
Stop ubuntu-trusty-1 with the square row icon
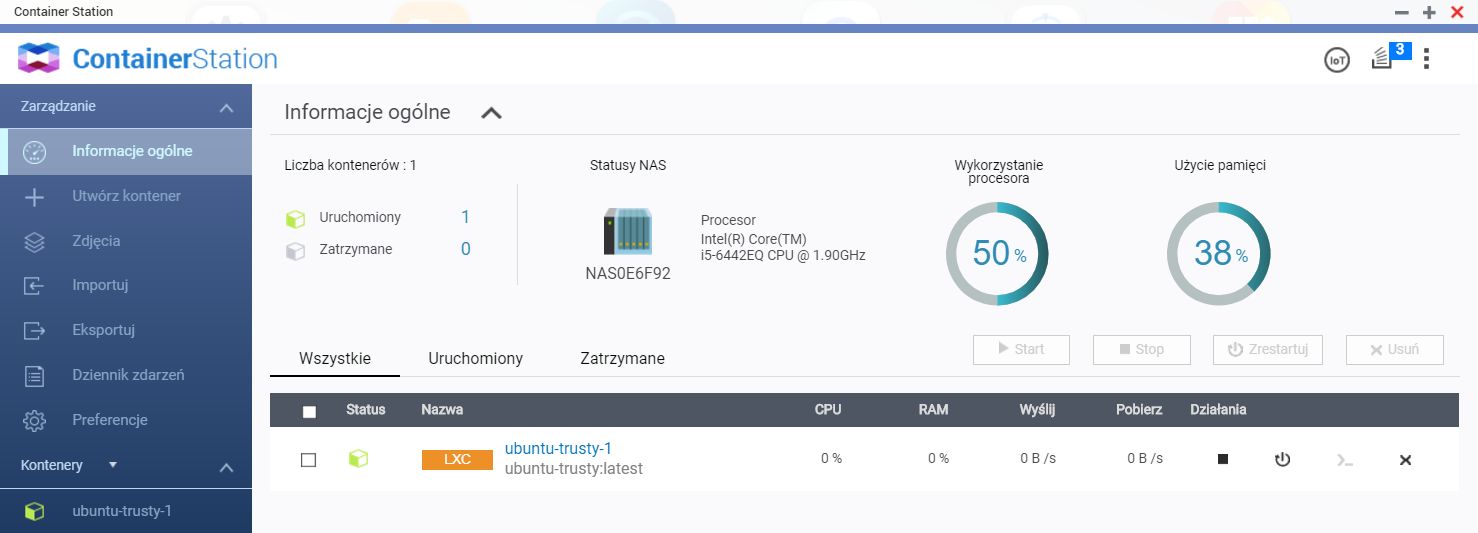tap(1222, 459)
